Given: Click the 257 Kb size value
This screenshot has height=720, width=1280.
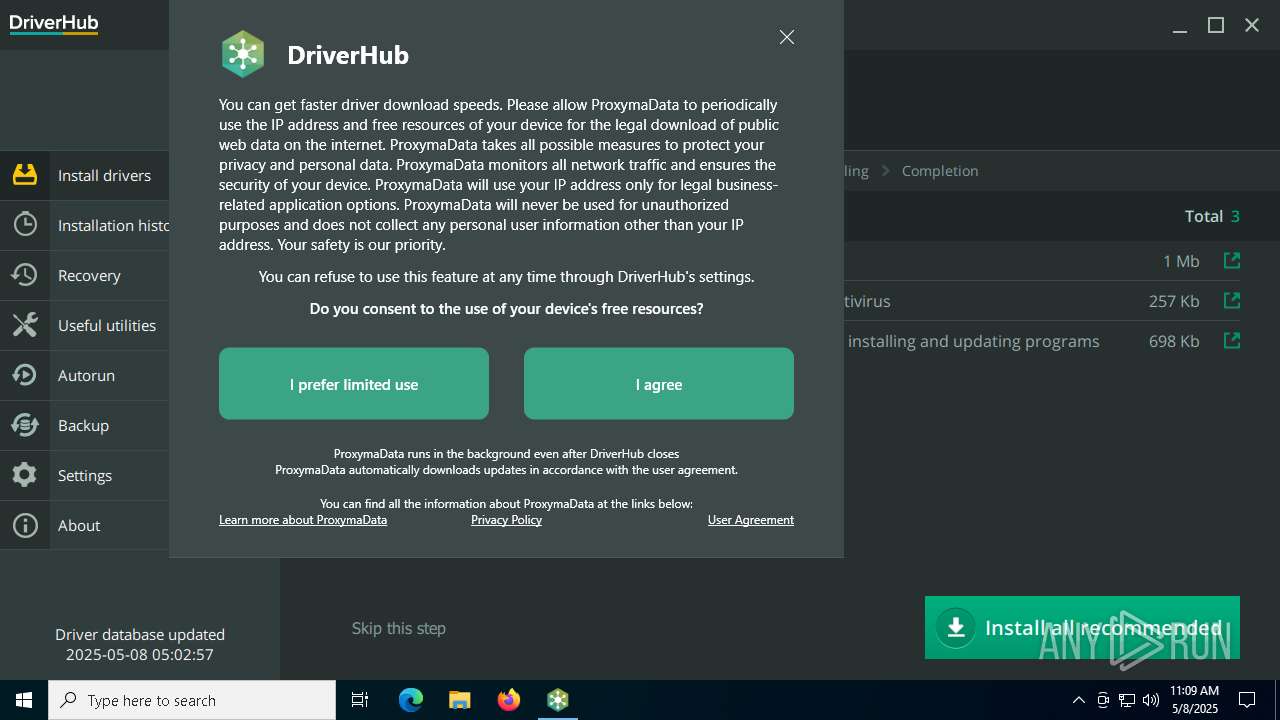Looking at the screenshot, I should pos(1174,301).
